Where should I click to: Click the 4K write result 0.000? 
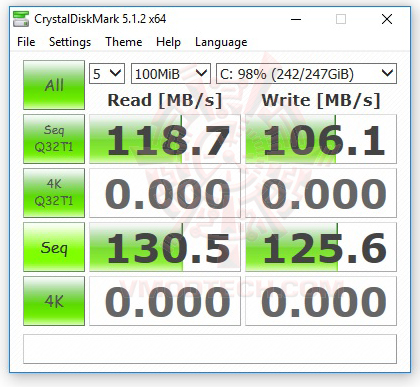coord(321,301)
